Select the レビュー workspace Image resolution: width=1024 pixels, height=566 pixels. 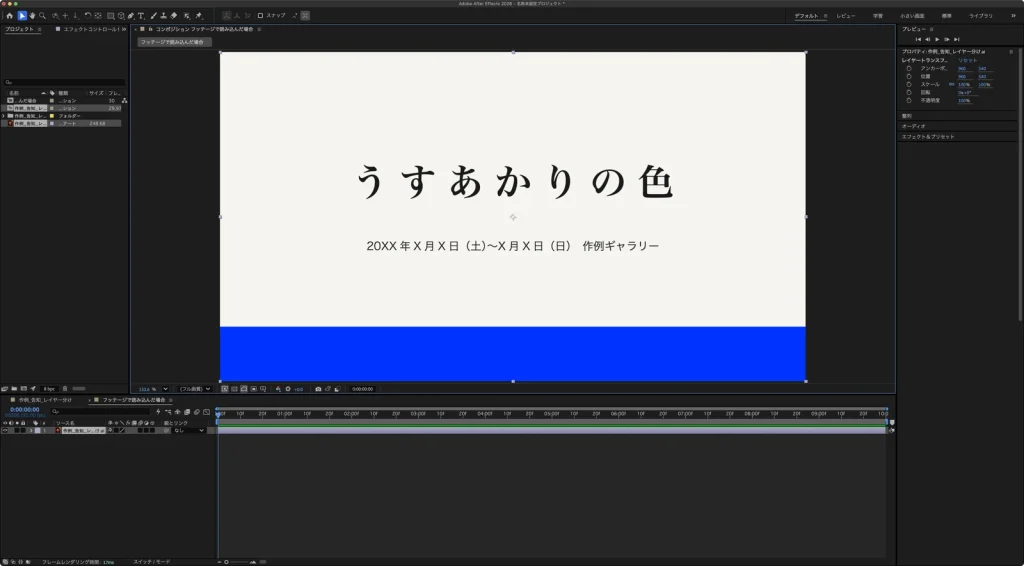[846, 16]
